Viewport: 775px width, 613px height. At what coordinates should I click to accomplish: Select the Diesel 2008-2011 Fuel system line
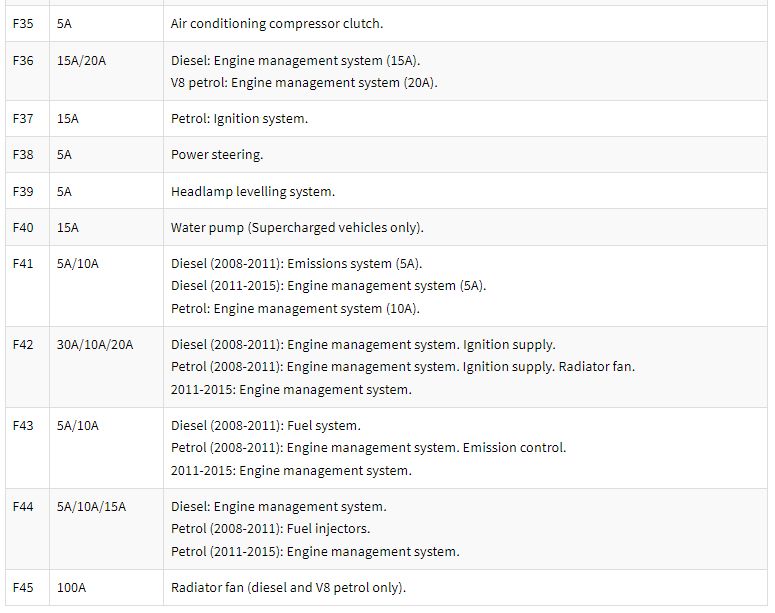265,426
